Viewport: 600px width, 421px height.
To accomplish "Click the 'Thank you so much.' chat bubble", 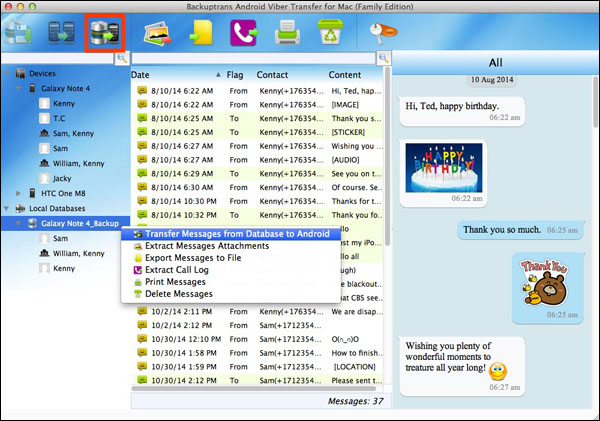I will pos(520,230).
